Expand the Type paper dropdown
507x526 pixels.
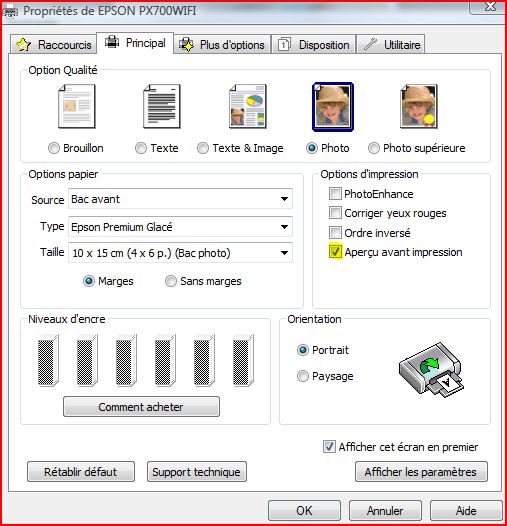click(180, 227)
